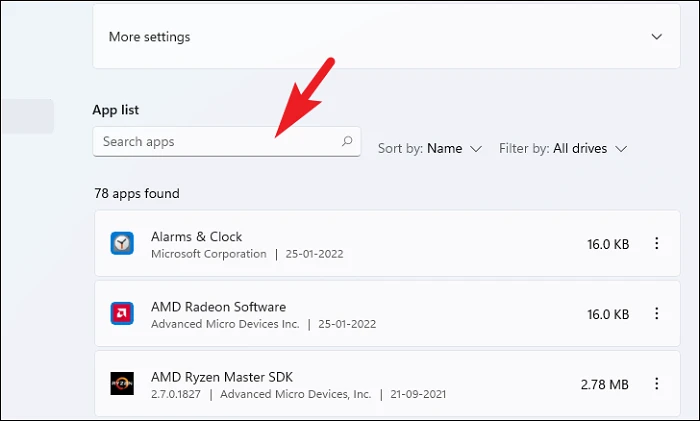Focus the Search apps text field

pos(226,142)
